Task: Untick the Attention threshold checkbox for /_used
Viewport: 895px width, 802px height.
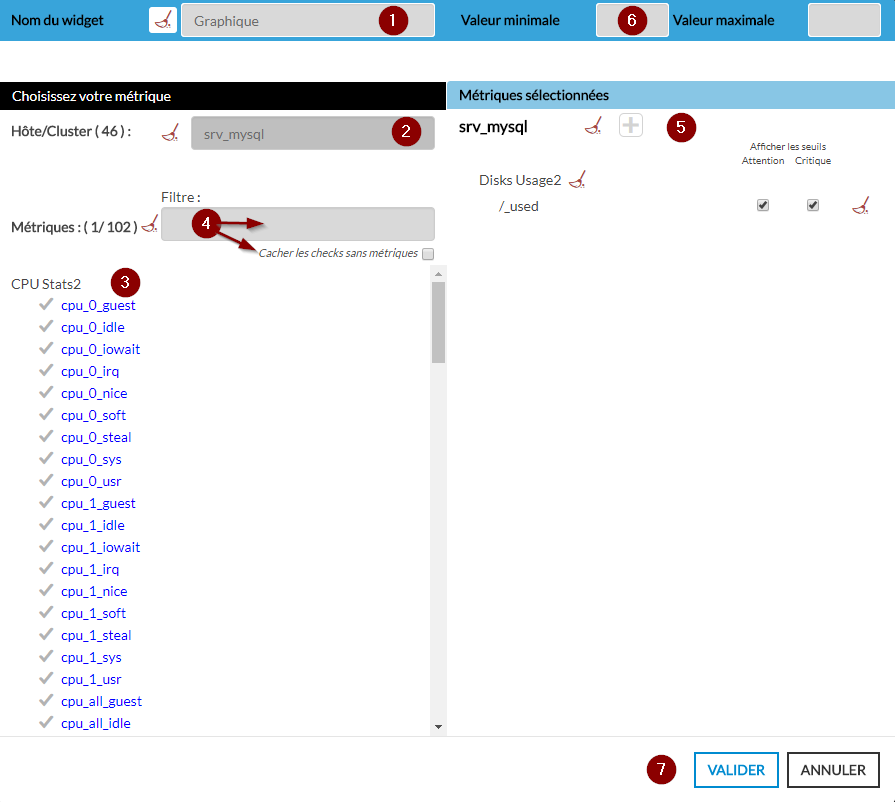Action: pyautogui.click(x=763, y=206)
